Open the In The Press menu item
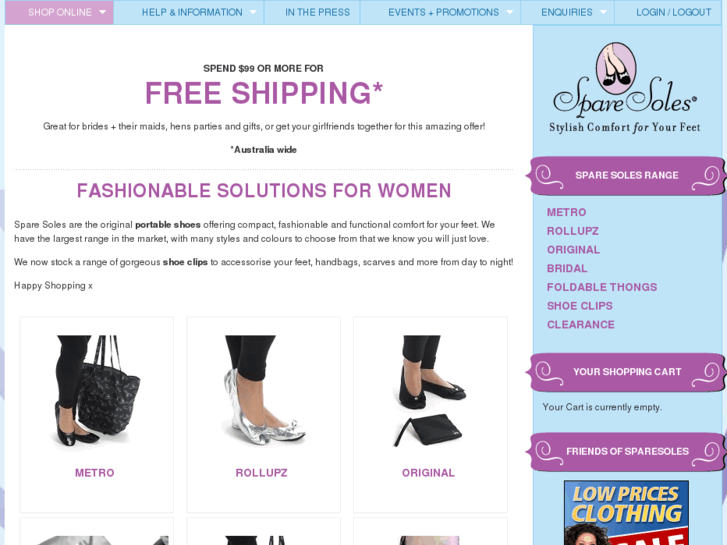 coord(318,12)
